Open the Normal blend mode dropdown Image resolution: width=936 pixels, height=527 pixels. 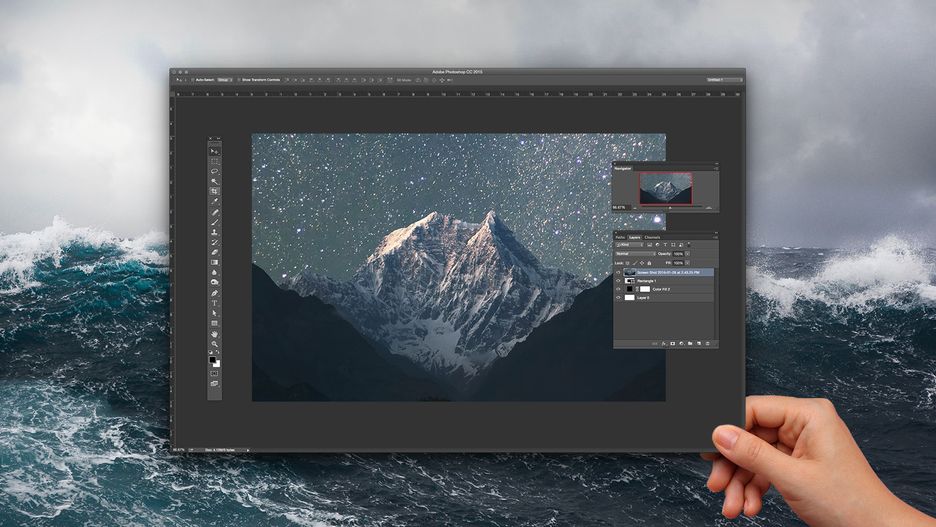click(x=635, y=254)
